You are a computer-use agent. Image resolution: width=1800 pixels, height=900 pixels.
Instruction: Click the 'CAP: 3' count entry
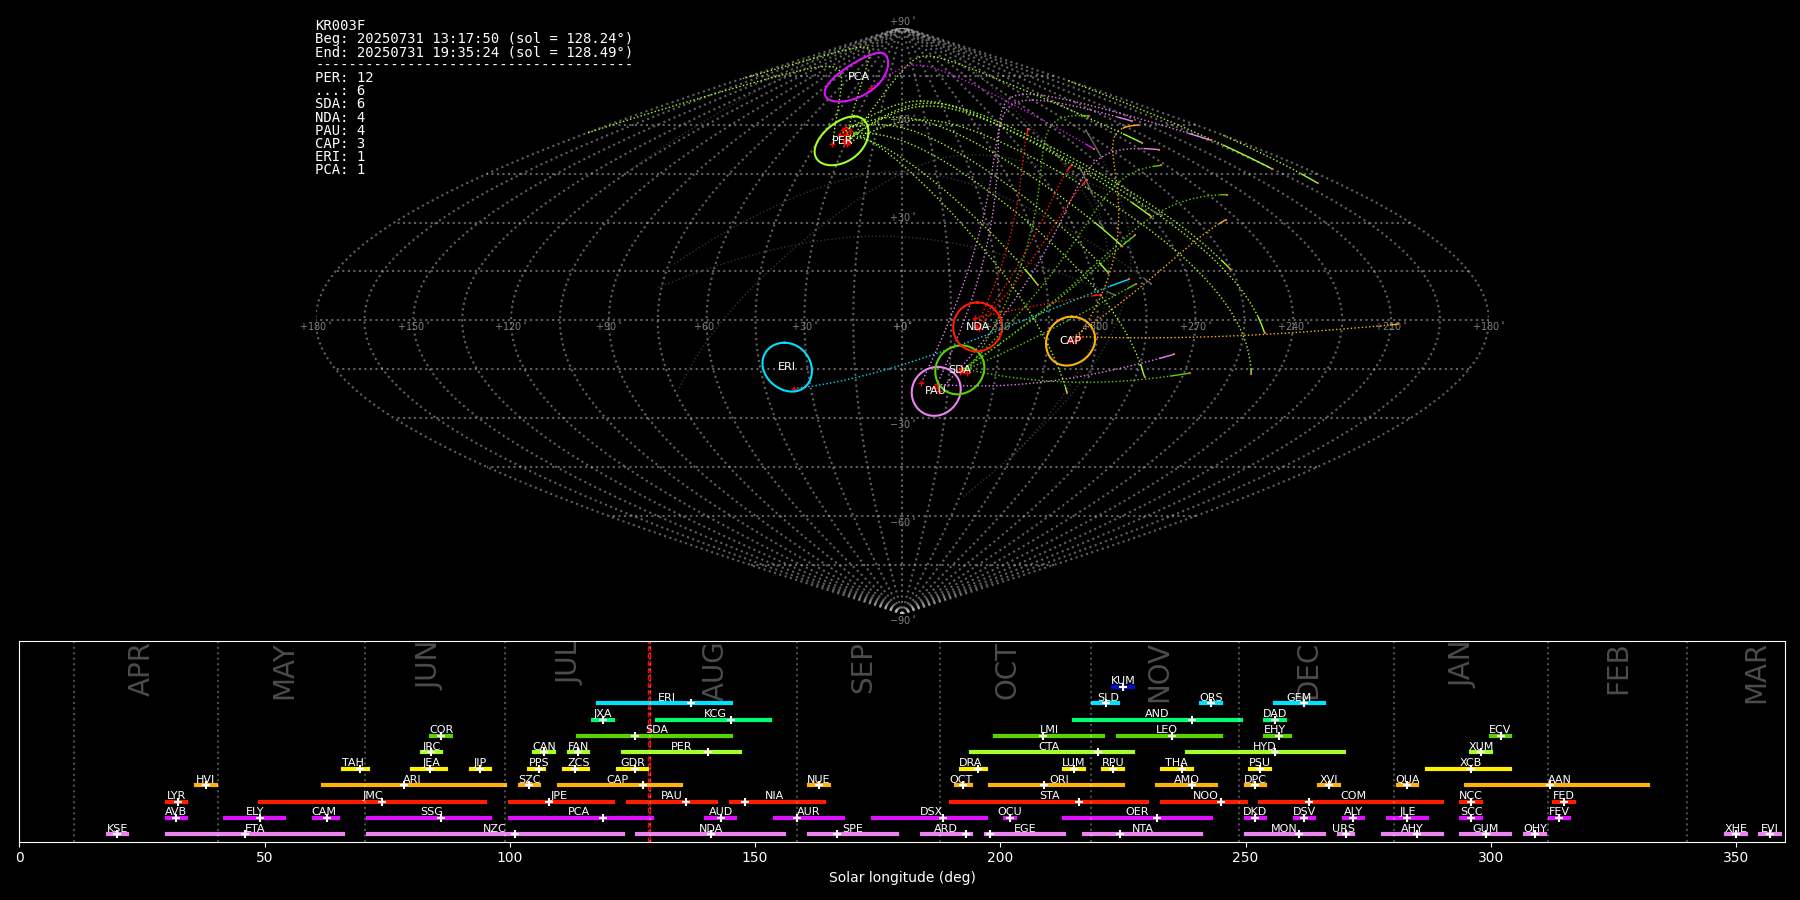pyautogui.click(x=340, y=143)
